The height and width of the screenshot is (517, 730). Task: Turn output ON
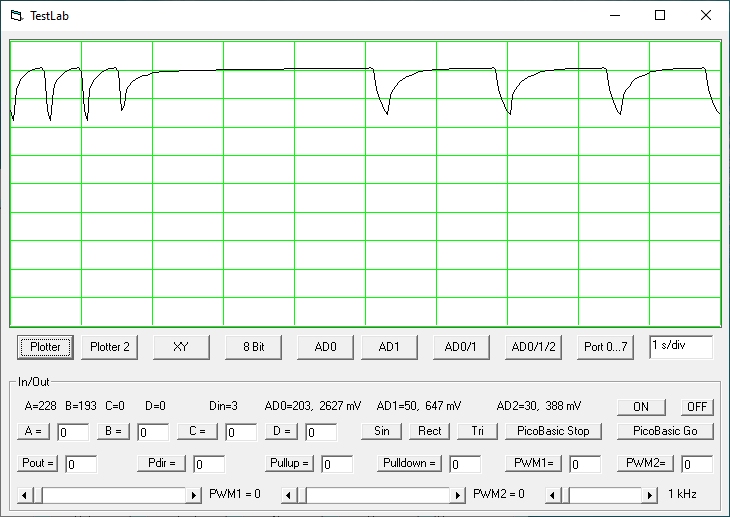[641, 407]
